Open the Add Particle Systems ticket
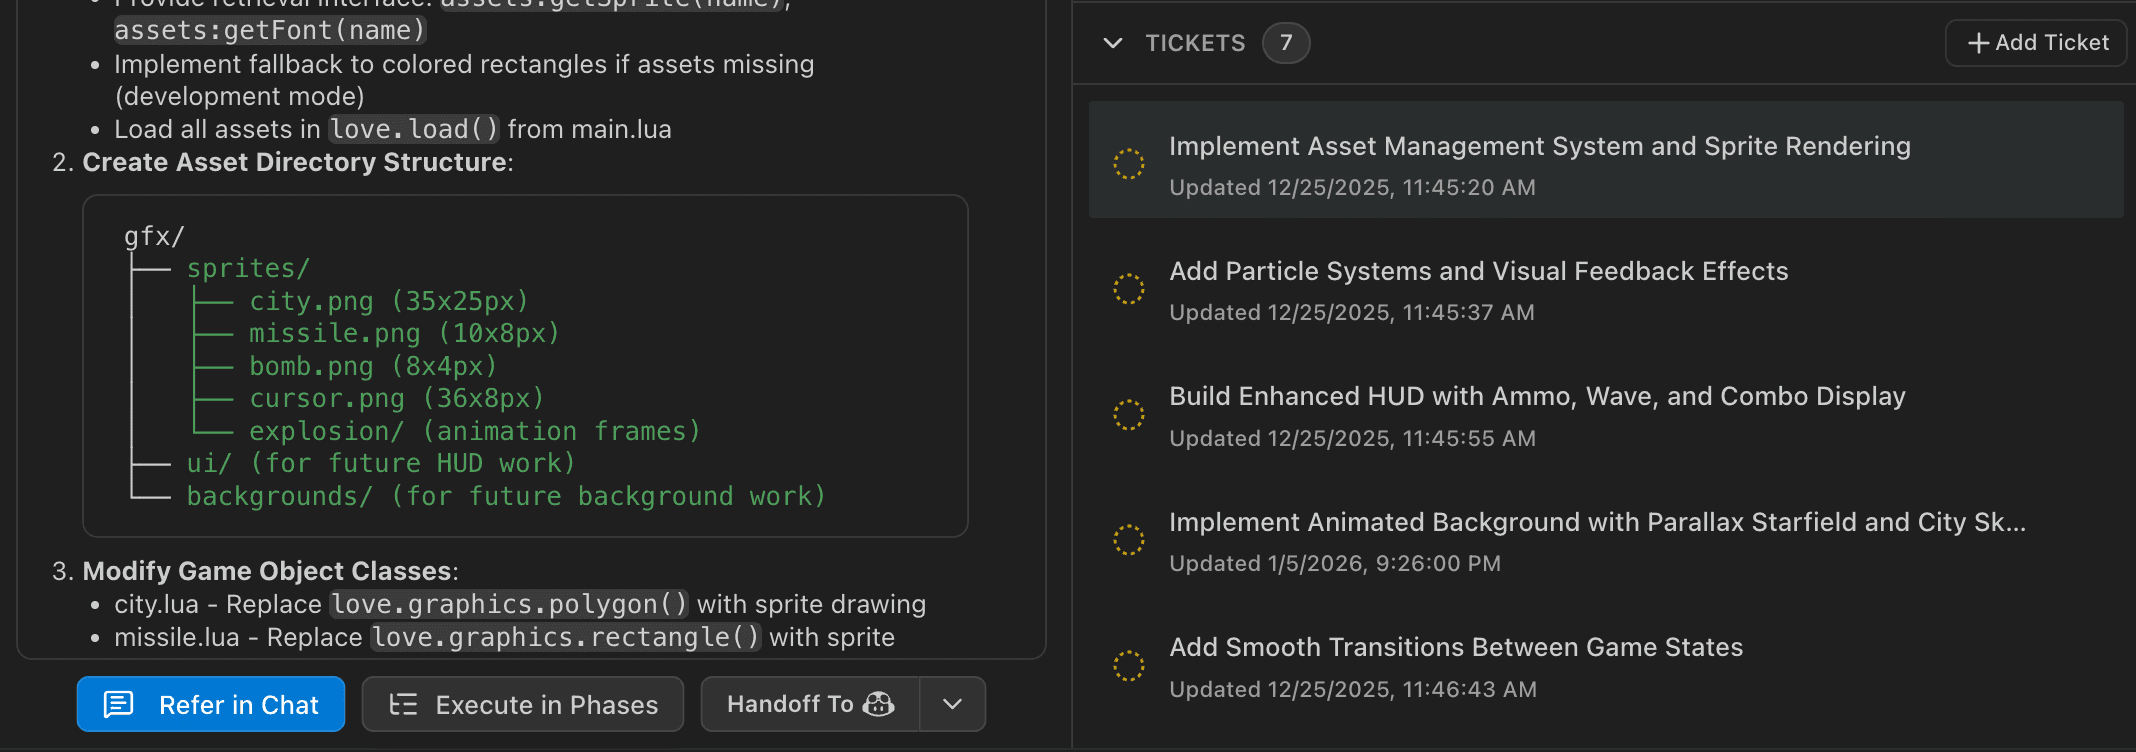Image resolution: width=2136 pixels, height=752 pixels. pos(1478,271)
